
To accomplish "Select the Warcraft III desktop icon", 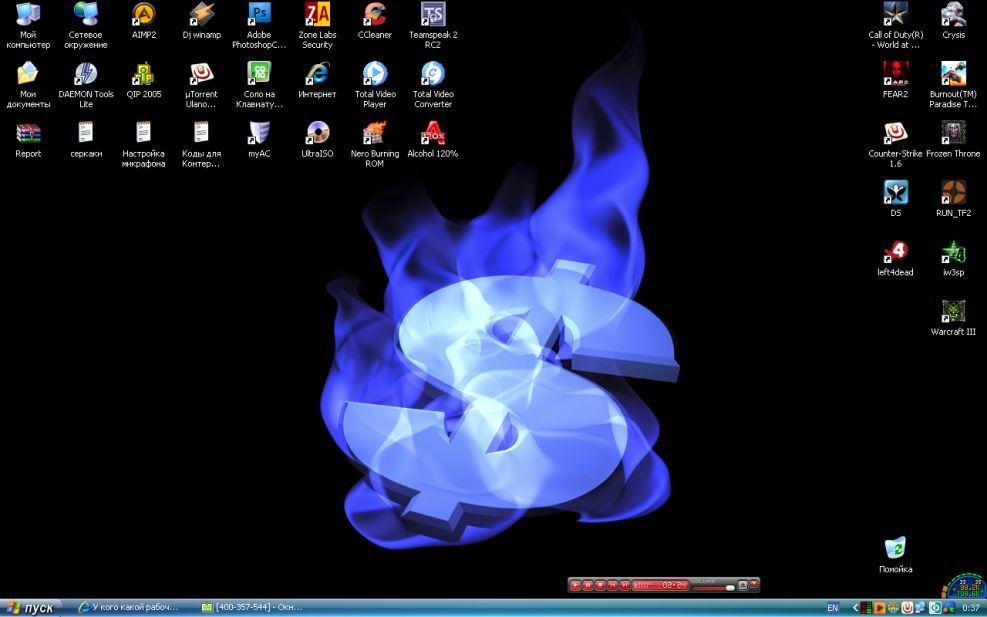I will [x=953, y=312].
